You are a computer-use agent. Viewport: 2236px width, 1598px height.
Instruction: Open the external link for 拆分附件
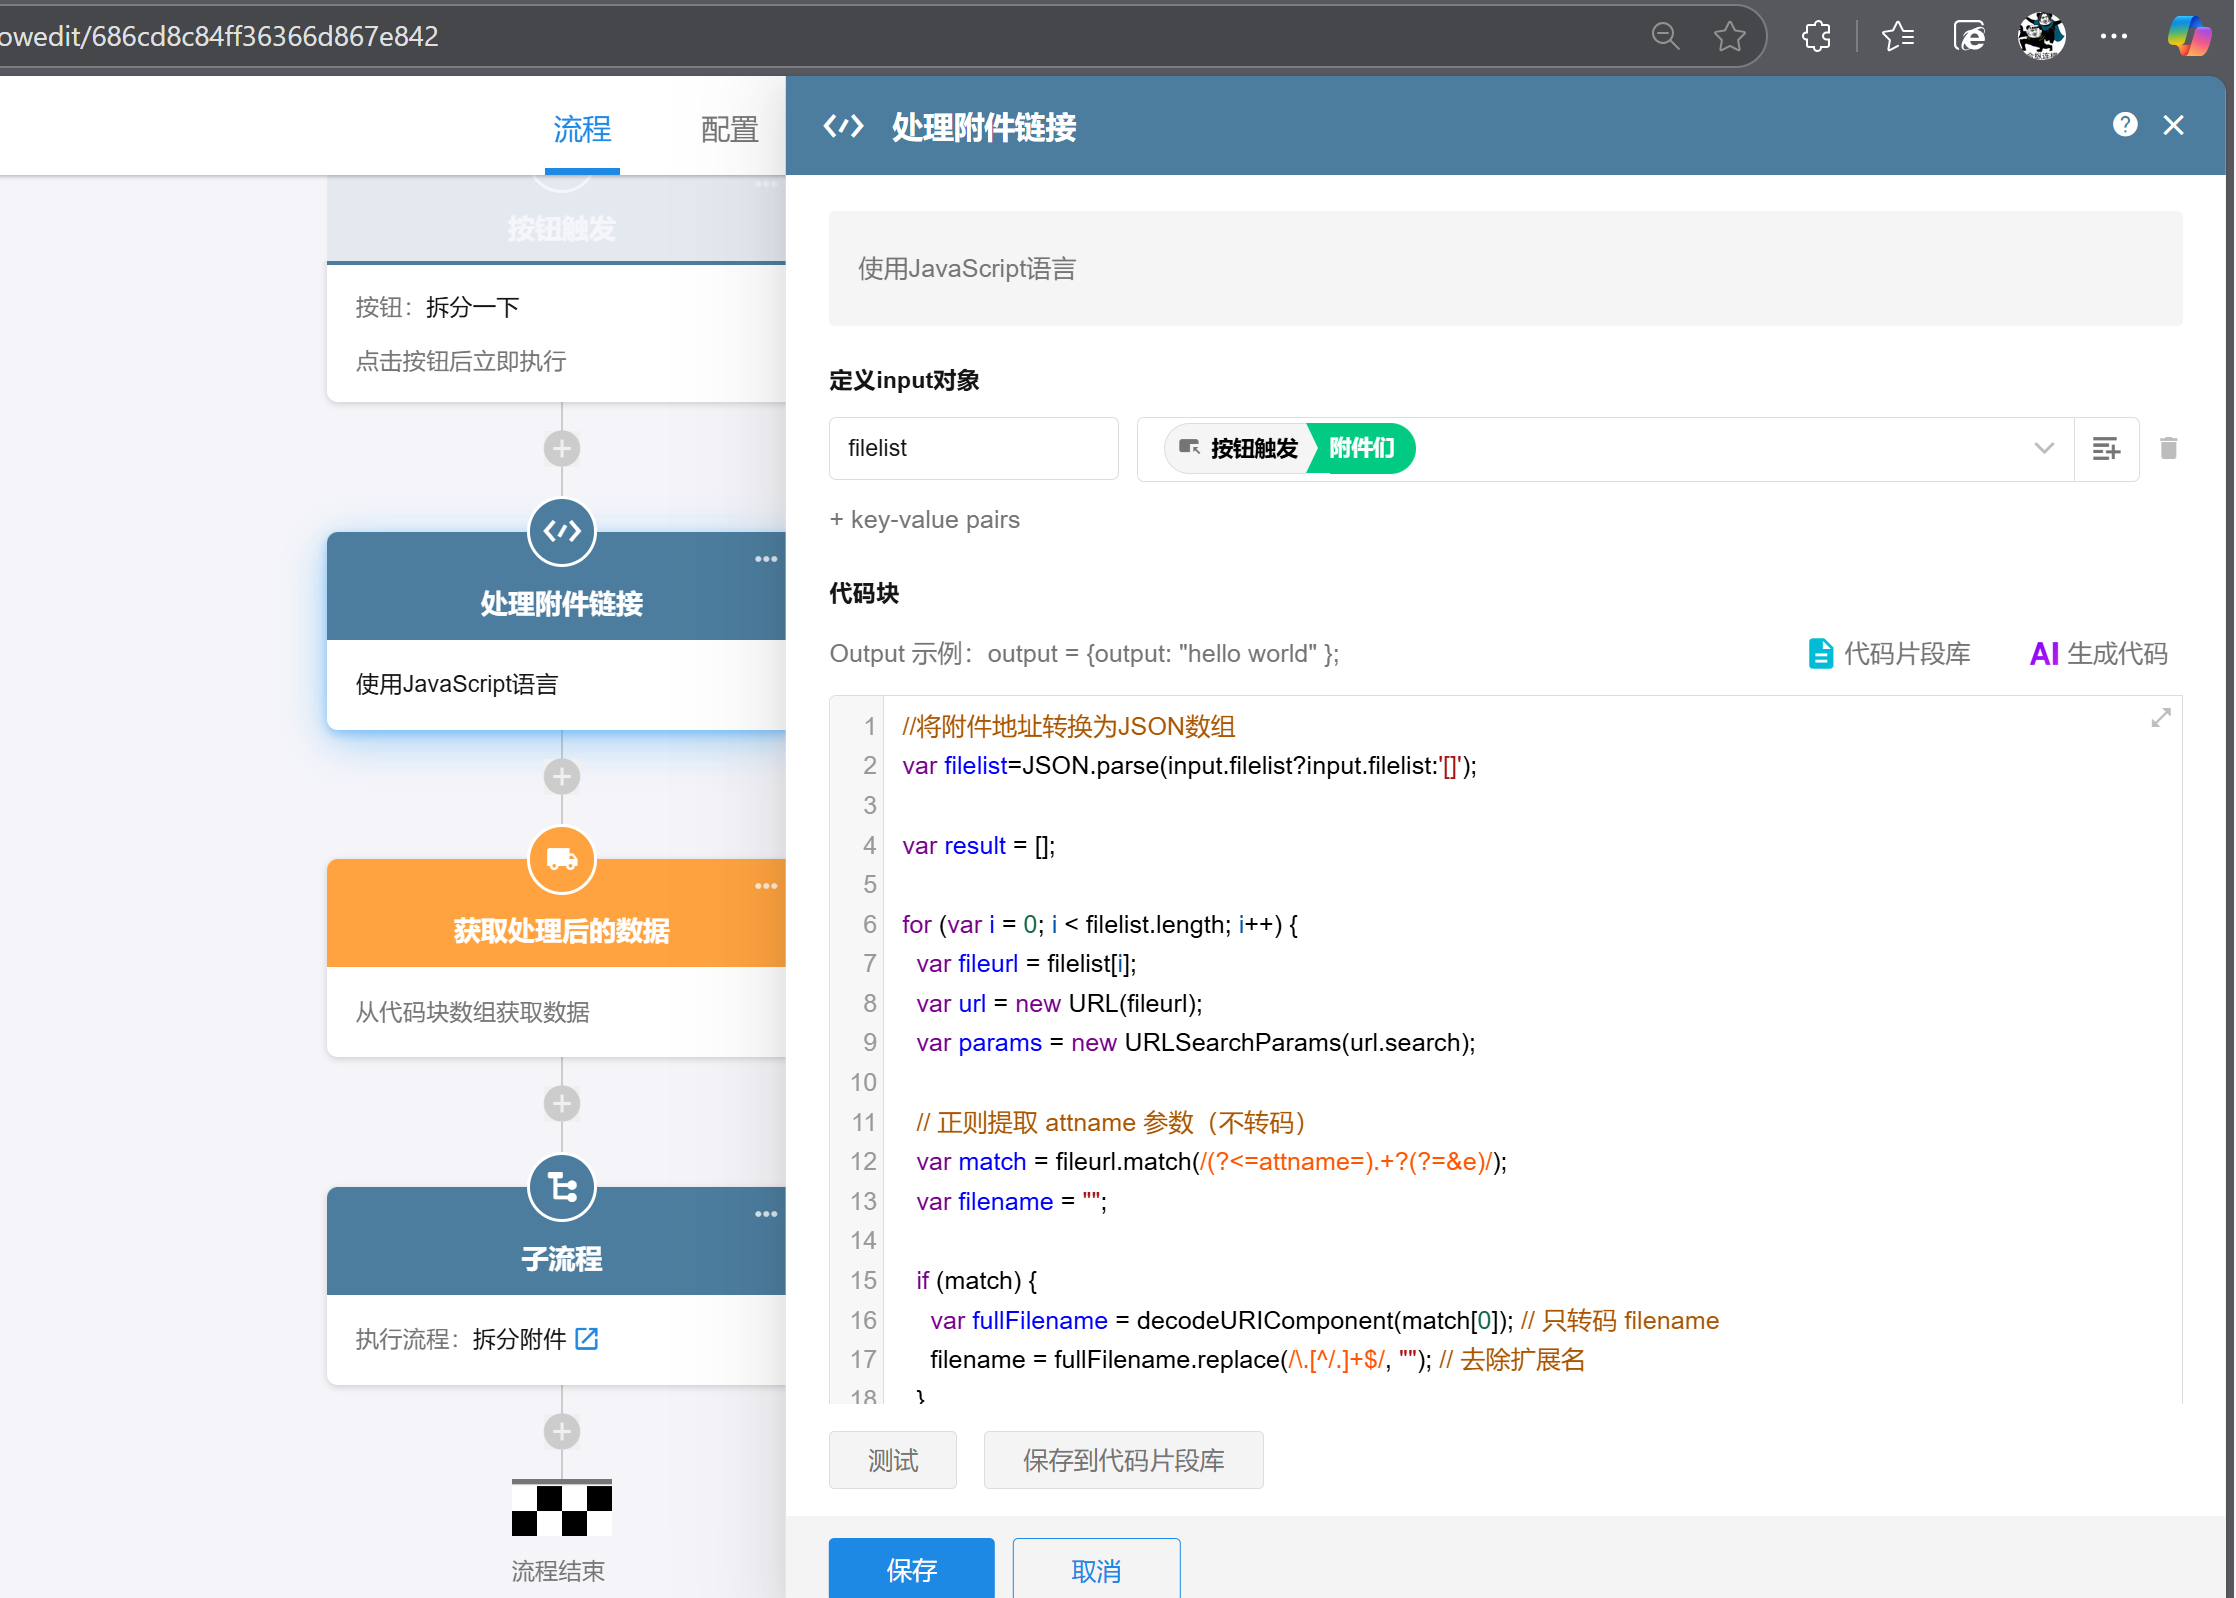(587, 1339)
